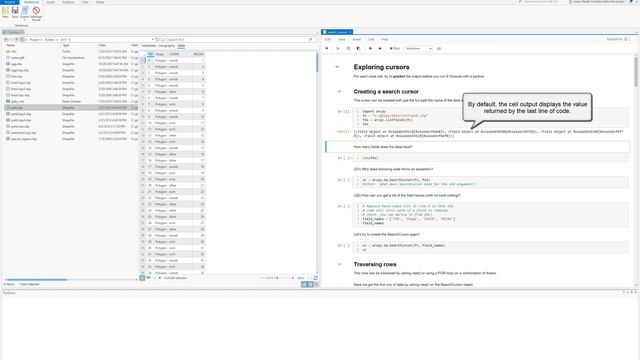Open the Catalog path history dropdown arrow

[153, 40]
